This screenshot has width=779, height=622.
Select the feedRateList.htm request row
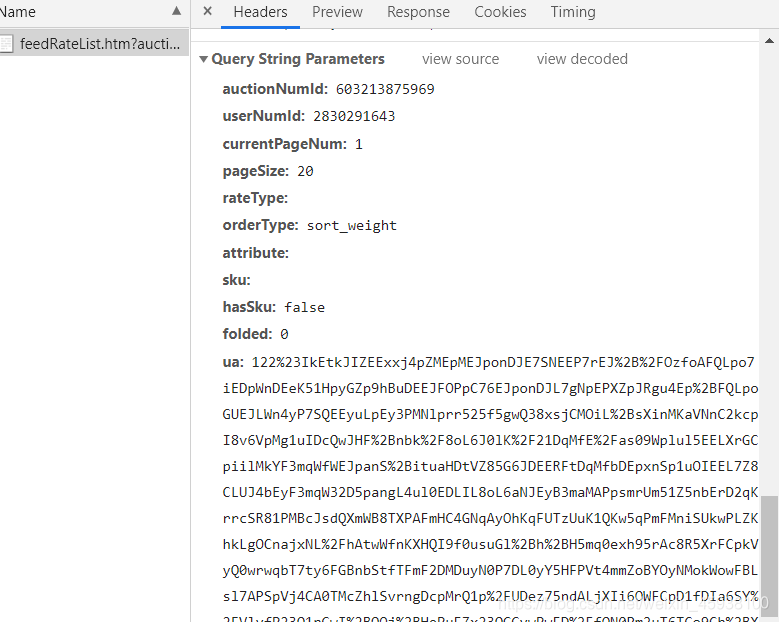(x=94, y=44)
